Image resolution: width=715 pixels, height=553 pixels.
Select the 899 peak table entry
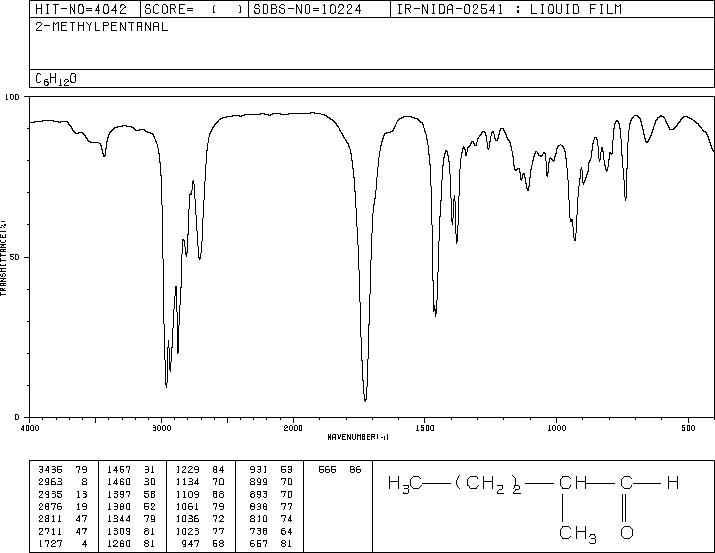[271, 482]
